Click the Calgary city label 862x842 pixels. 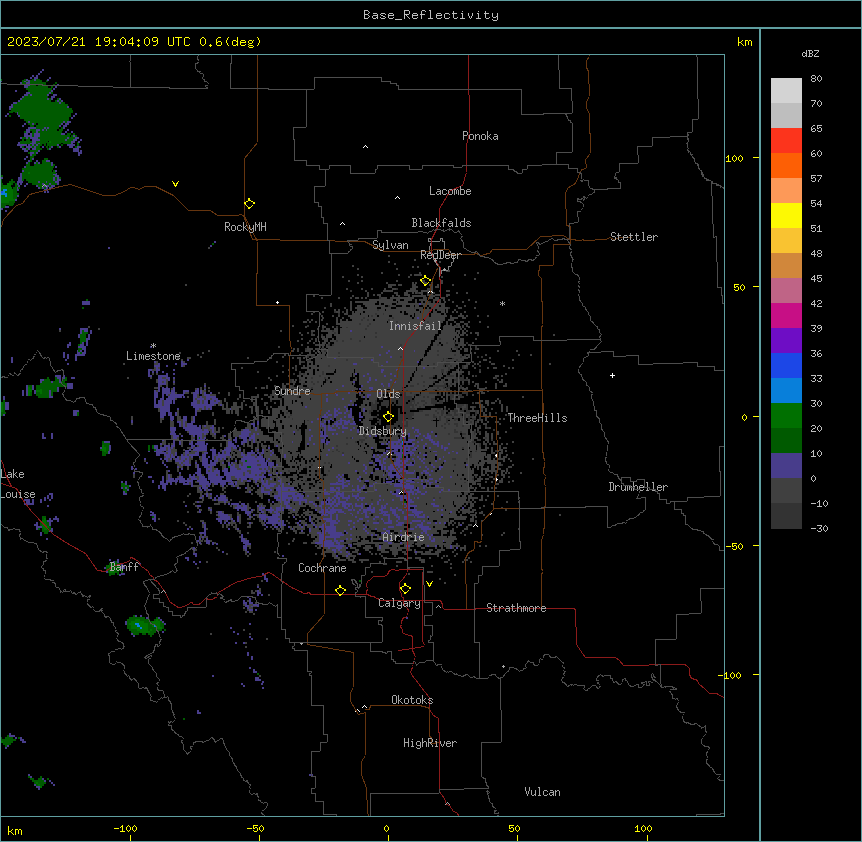[399, 603]
